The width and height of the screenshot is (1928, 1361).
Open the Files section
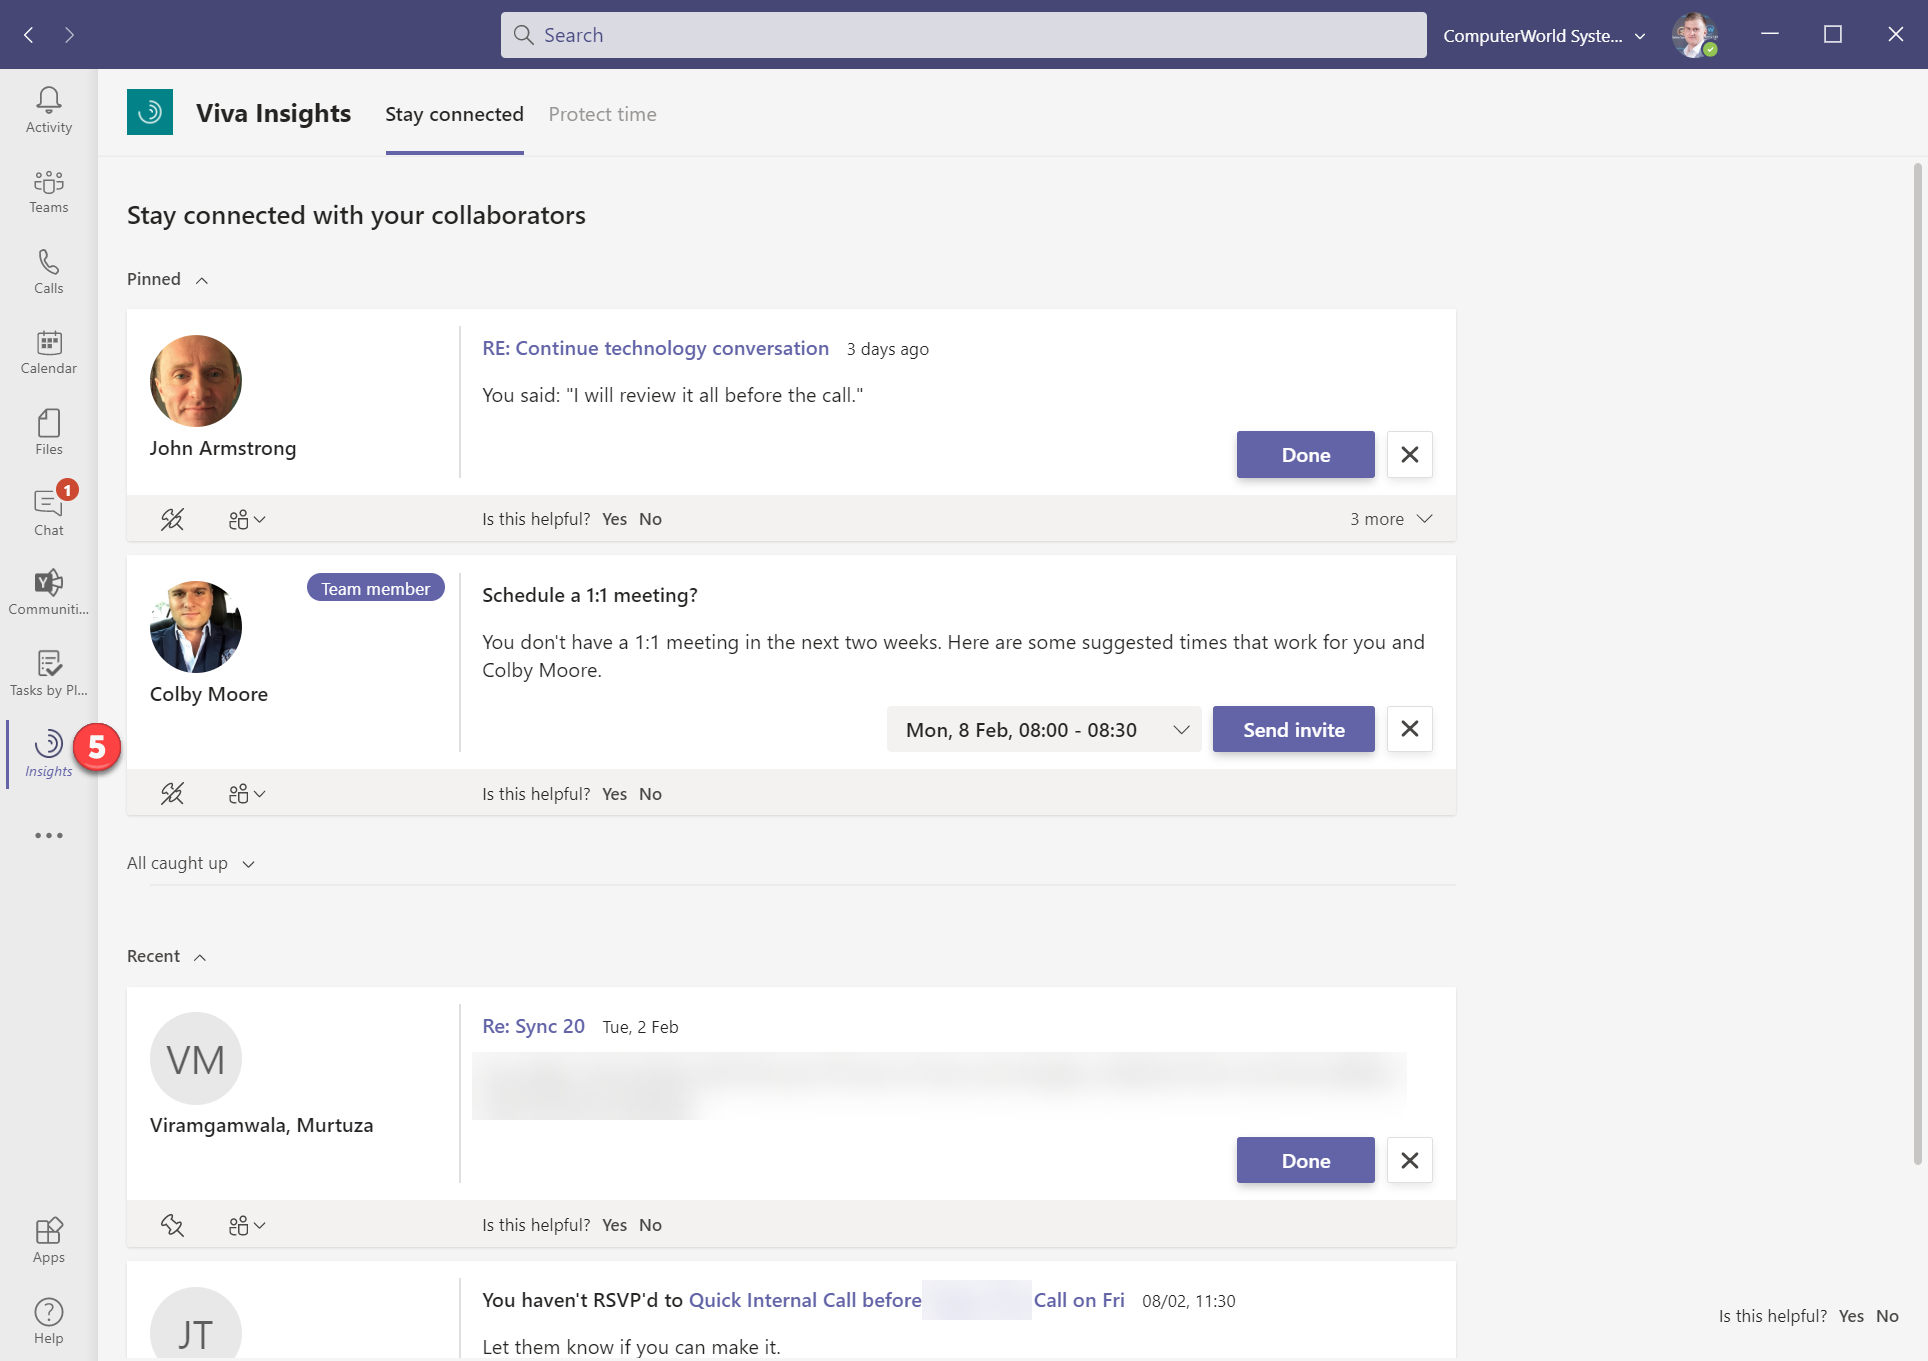coord(48,430)
